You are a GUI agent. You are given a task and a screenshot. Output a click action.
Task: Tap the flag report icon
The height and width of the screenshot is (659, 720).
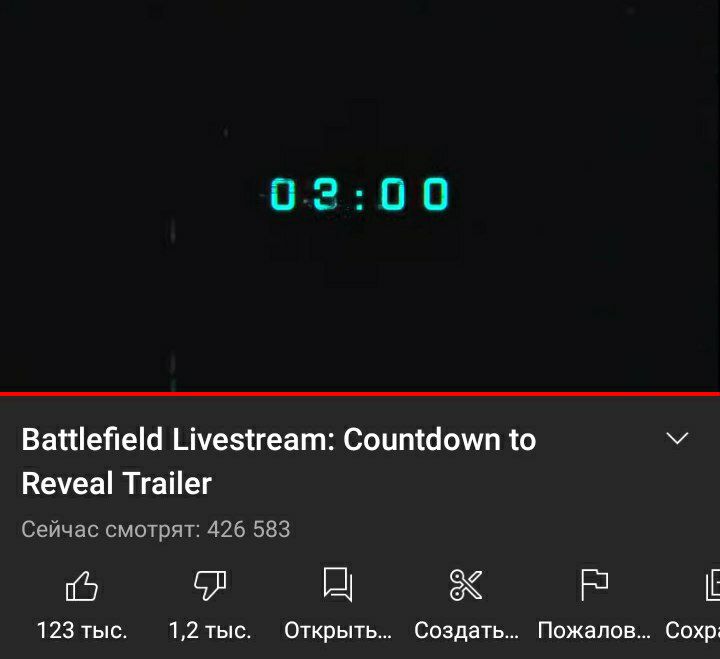tap(594, 585)
